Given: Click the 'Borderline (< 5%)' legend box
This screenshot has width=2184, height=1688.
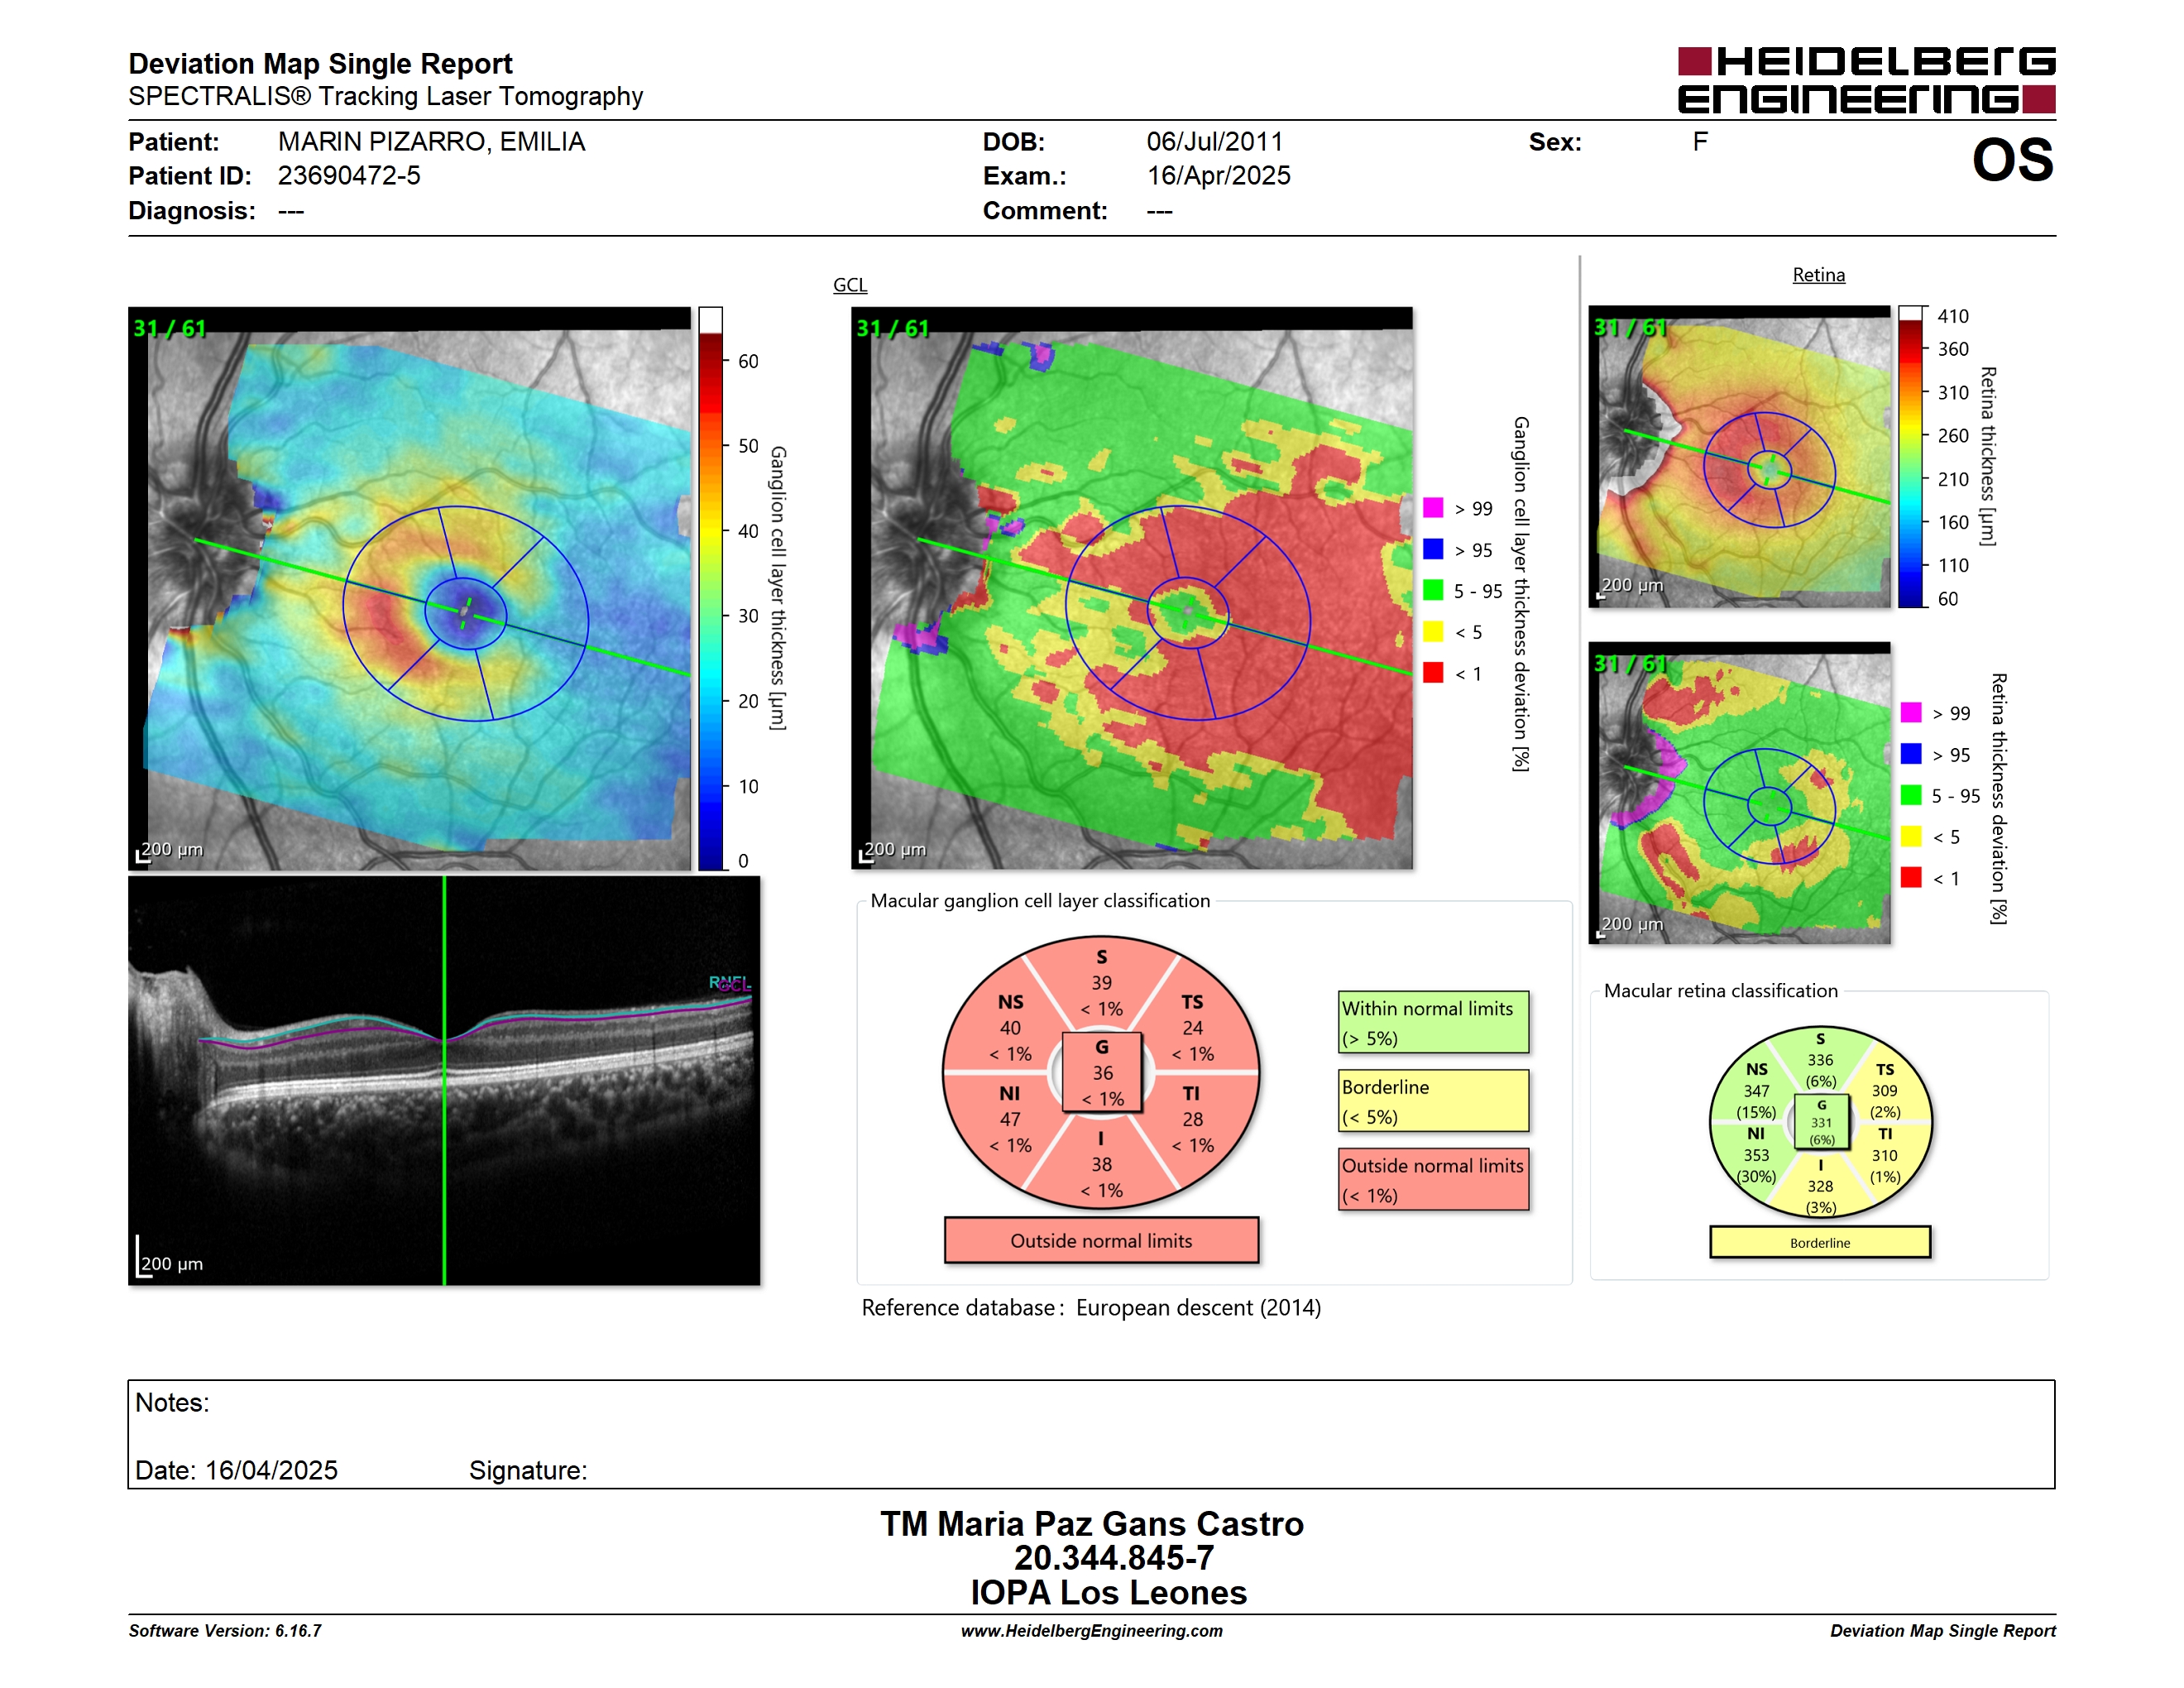Looking at the screenshot, I should pos(1433,1101).
